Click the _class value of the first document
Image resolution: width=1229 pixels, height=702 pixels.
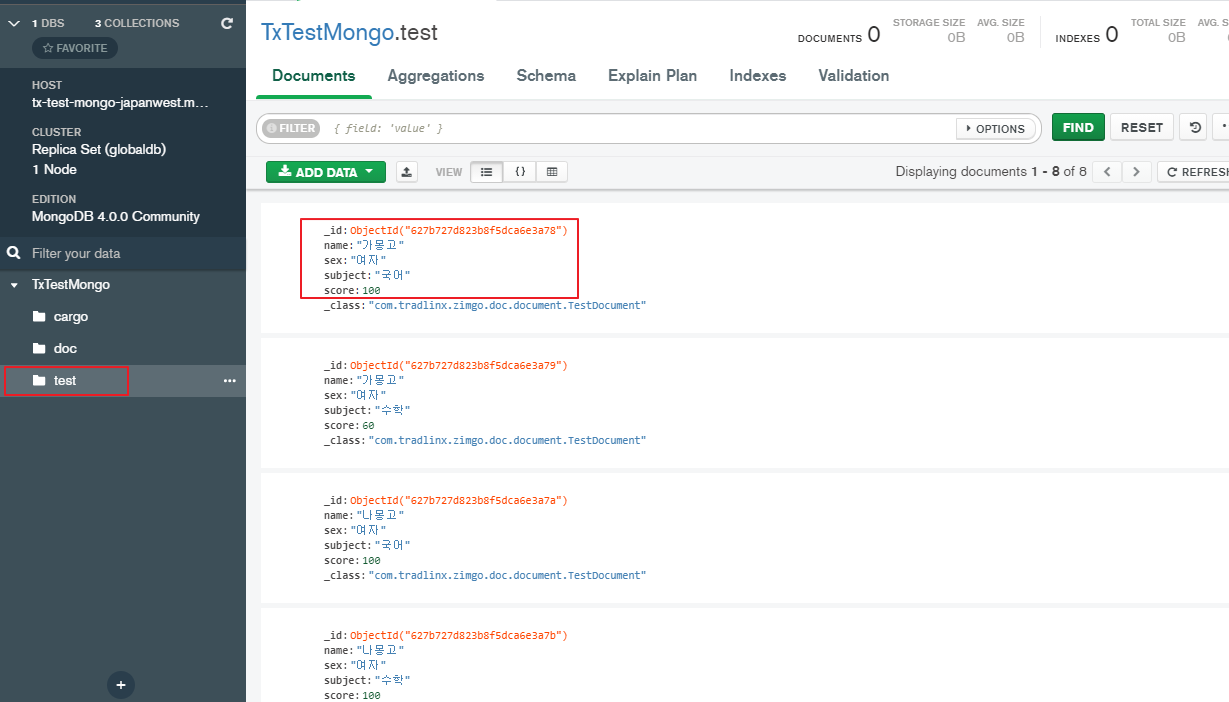(507, 305)
